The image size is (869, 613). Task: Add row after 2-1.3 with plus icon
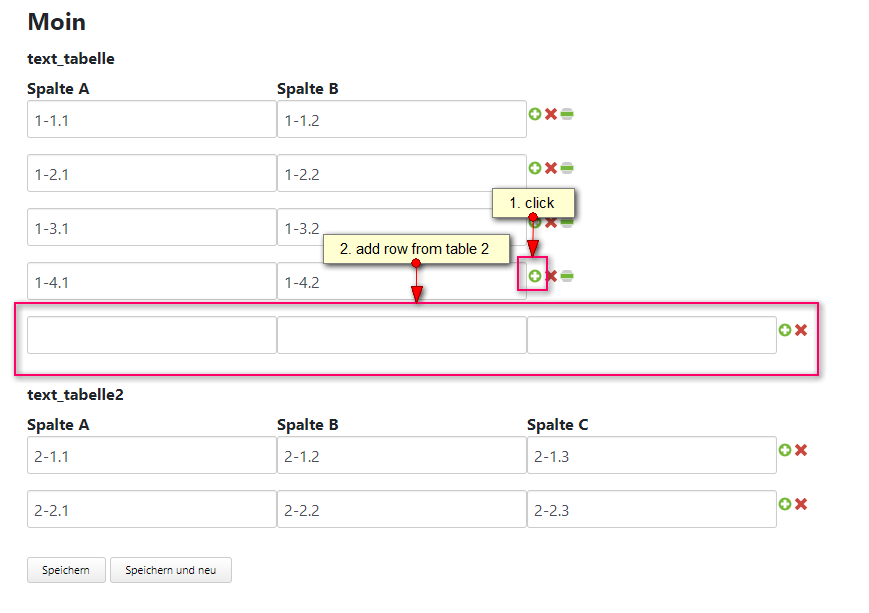[785, 450]
